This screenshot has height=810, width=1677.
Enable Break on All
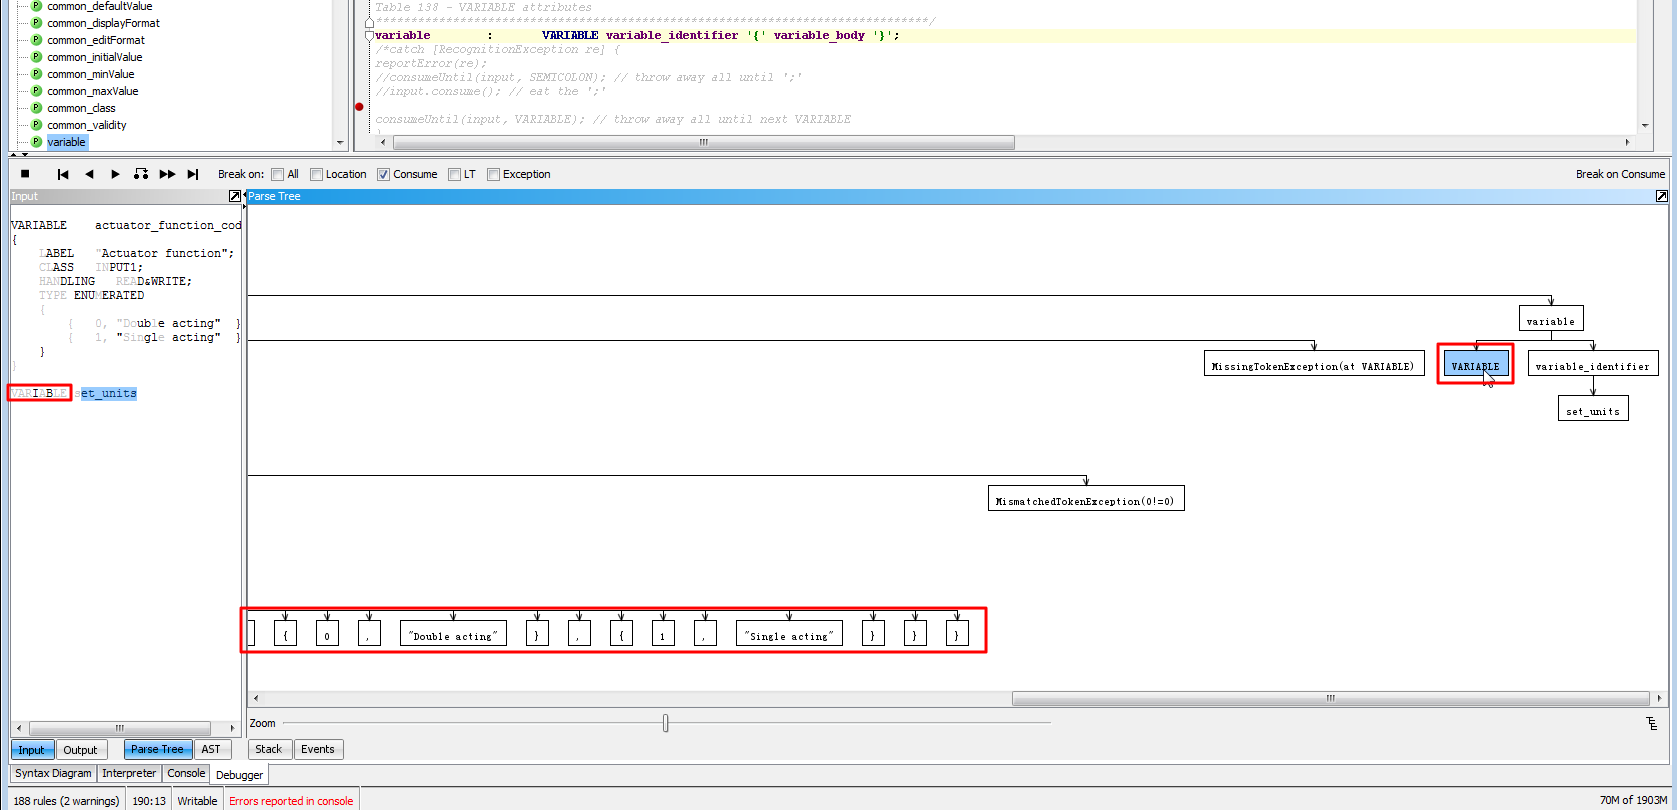tap(278, 174)
